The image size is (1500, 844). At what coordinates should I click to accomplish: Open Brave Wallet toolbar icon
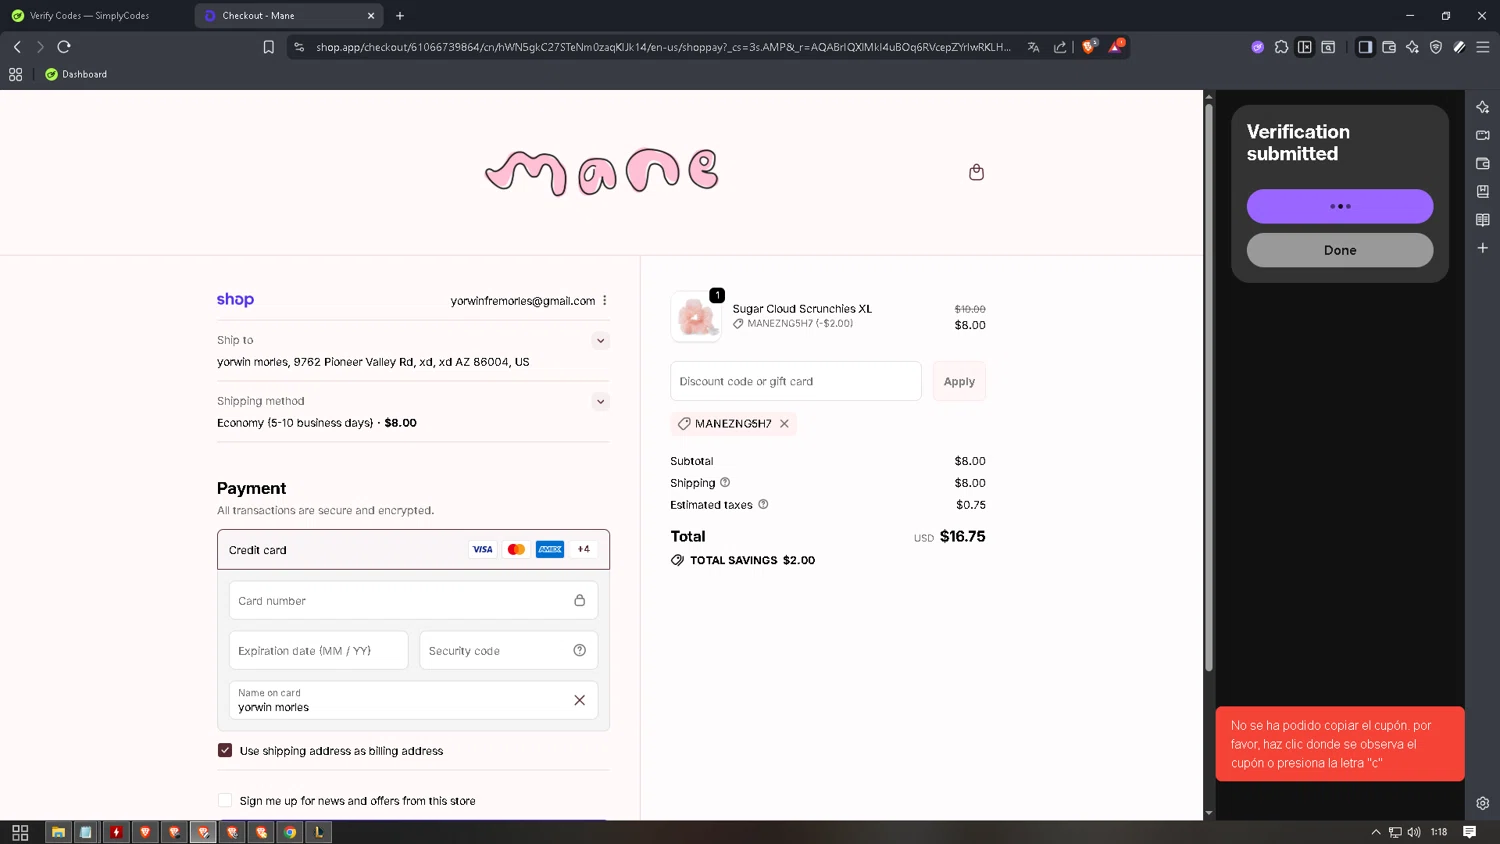coord(1389,47)
